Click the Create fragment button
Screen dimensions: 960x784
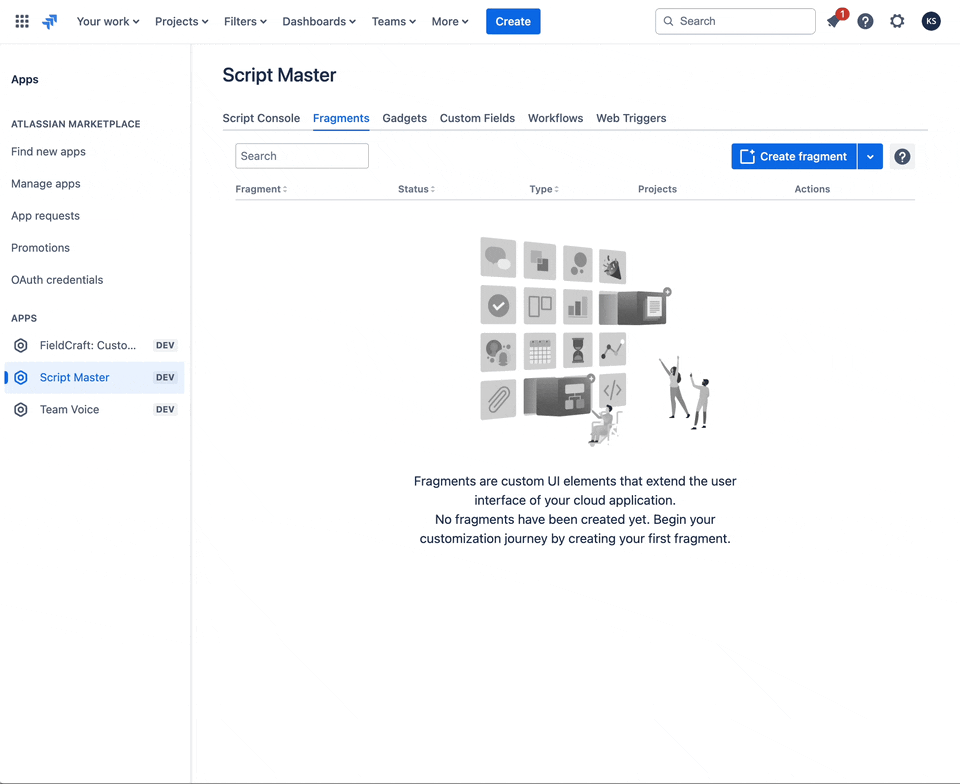794,156
